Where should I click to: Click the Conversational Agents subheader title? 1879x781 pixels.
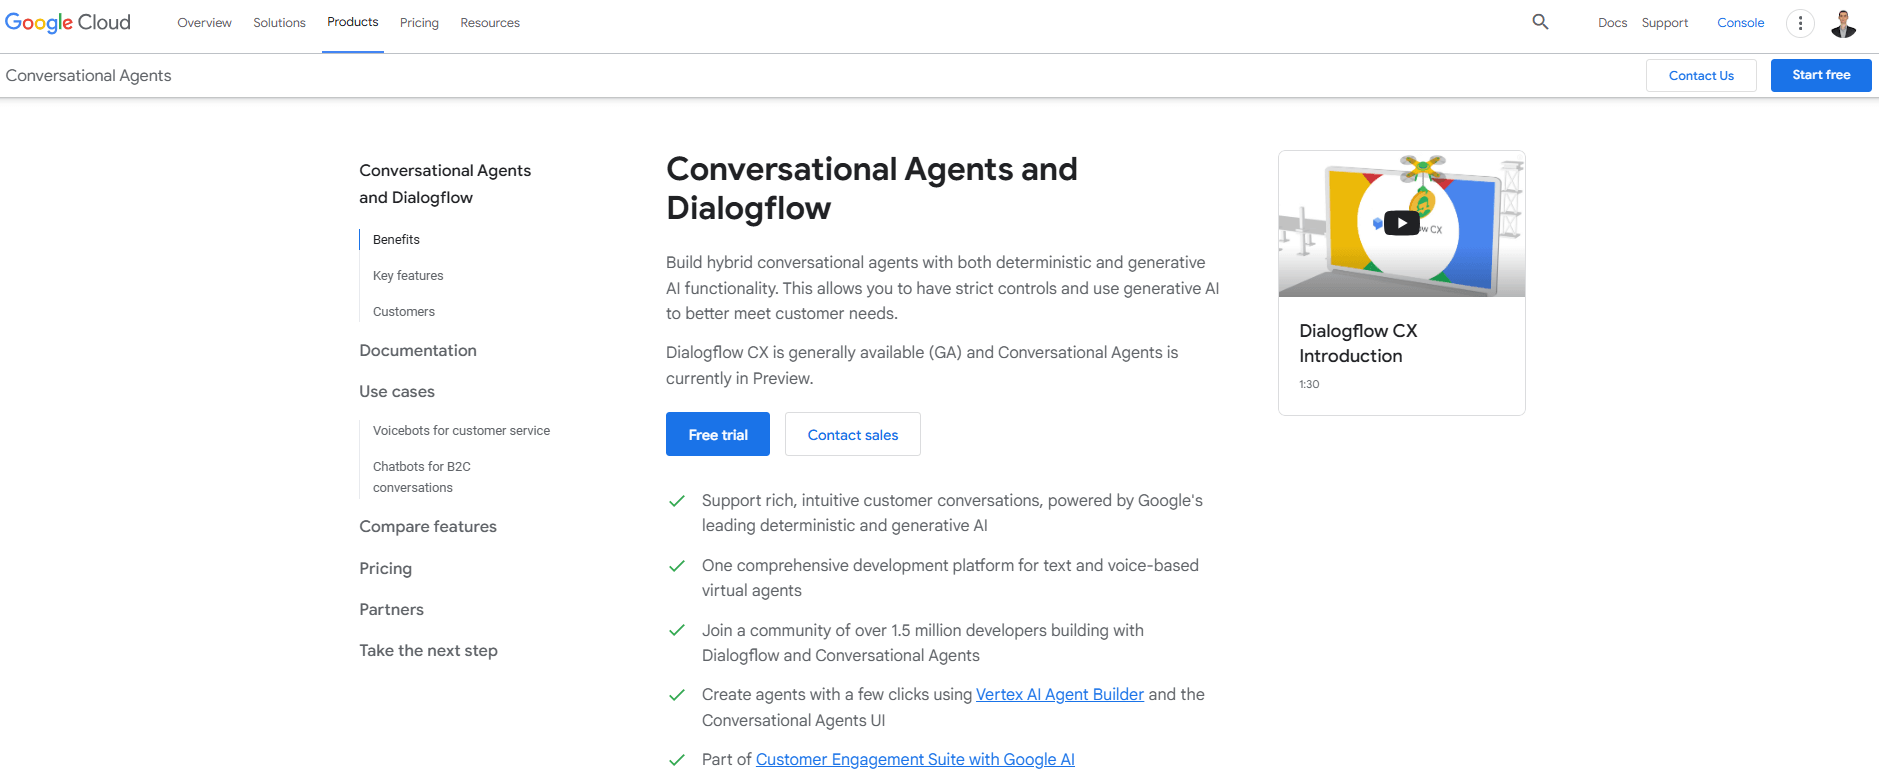(88, 75)
